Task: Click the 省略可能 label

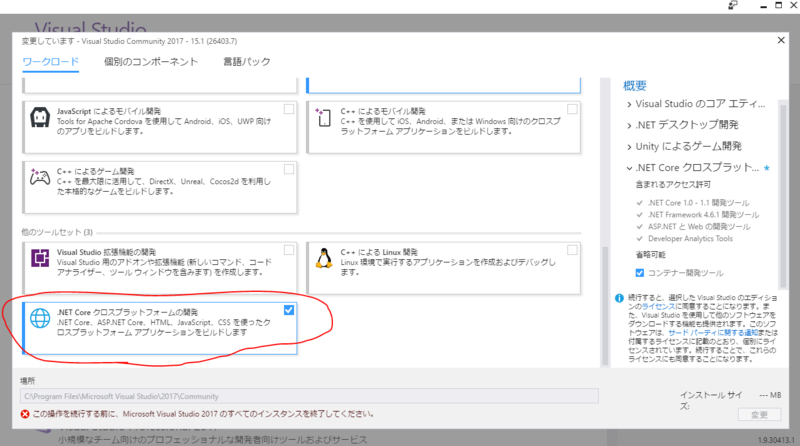Action: tap(651, 255)
